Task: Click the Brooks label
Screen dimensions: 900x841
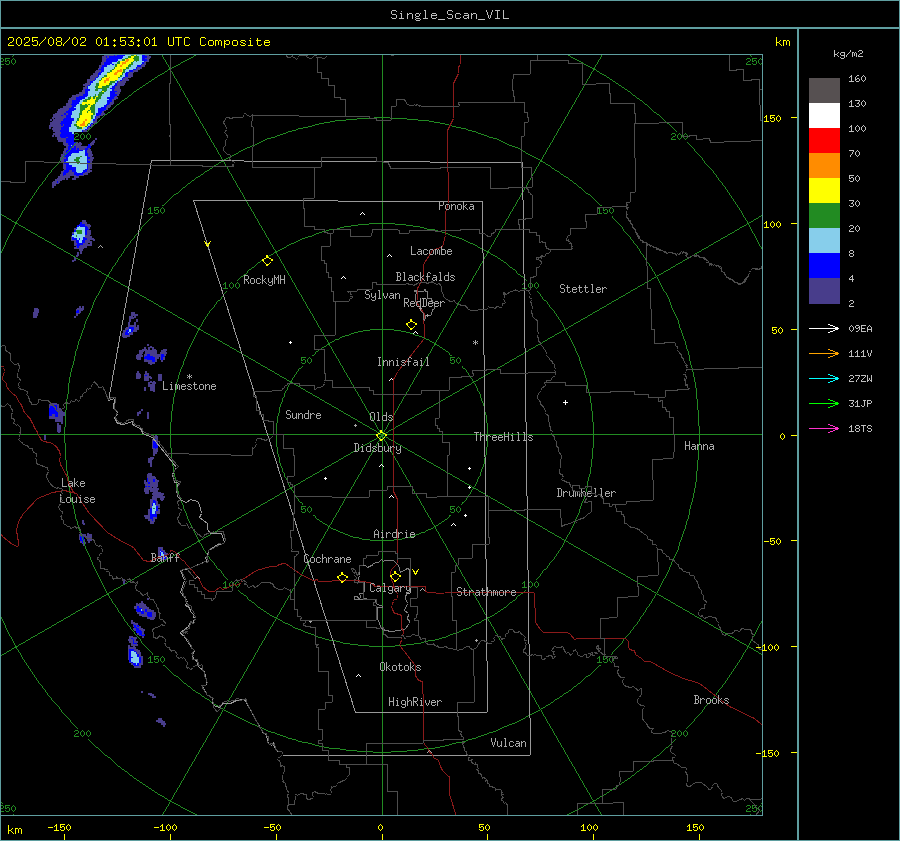Action: coord(711,700)
